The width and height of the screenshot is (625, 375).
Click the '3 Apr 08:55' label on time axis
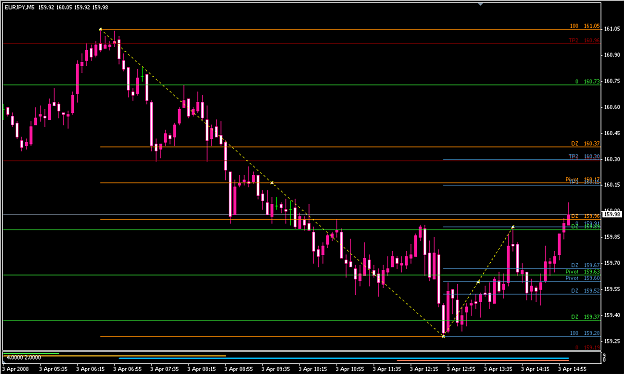point(238,369)
